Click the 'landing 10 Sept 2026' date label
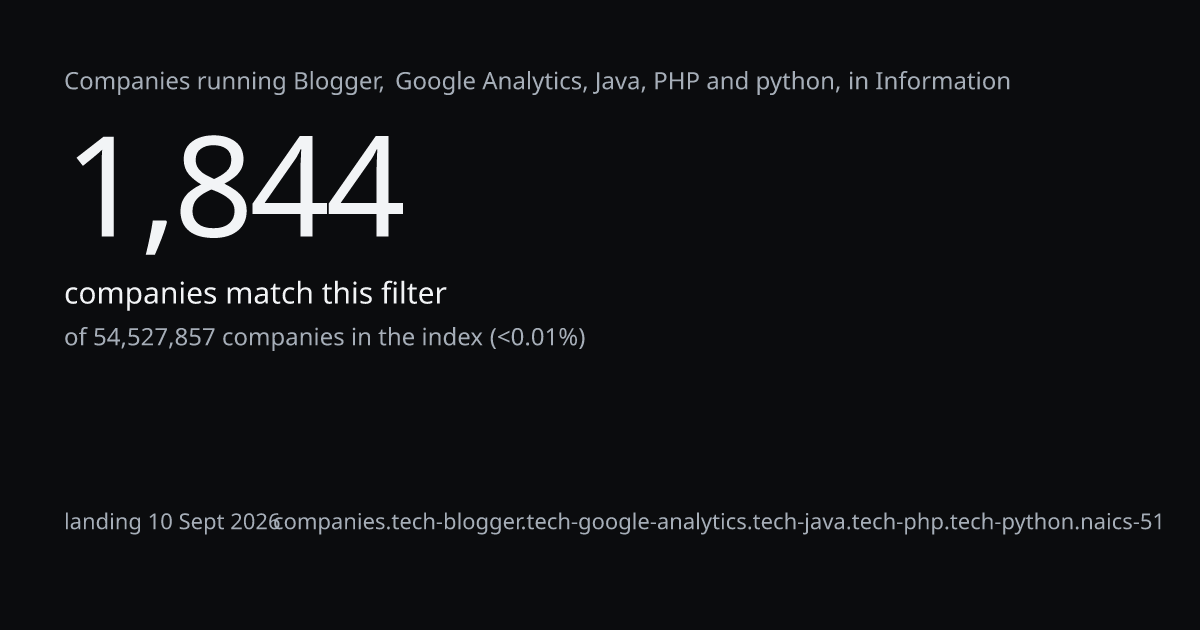 [172, 522]
